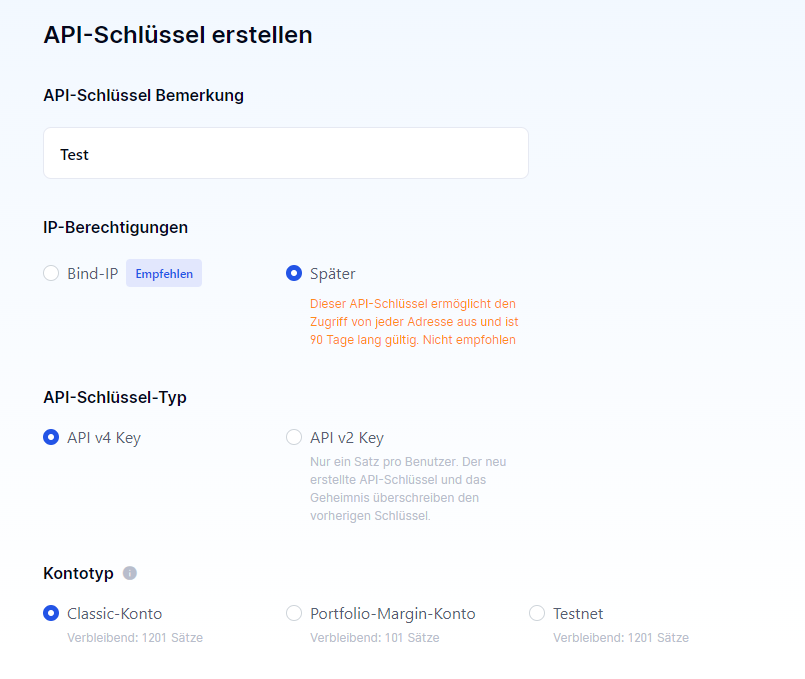This screenshot has width=805, height=679.
Task: Choose the Später IP permission option
Action: (x=294, y=273)
